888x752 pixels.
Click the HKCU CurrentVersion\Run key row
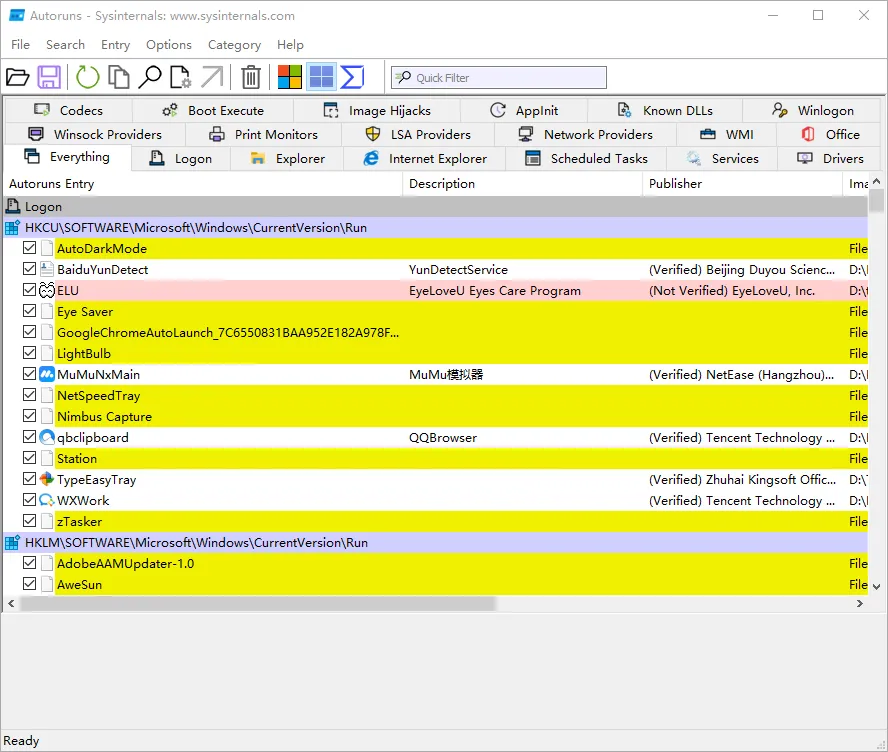[x=436, y=227]
